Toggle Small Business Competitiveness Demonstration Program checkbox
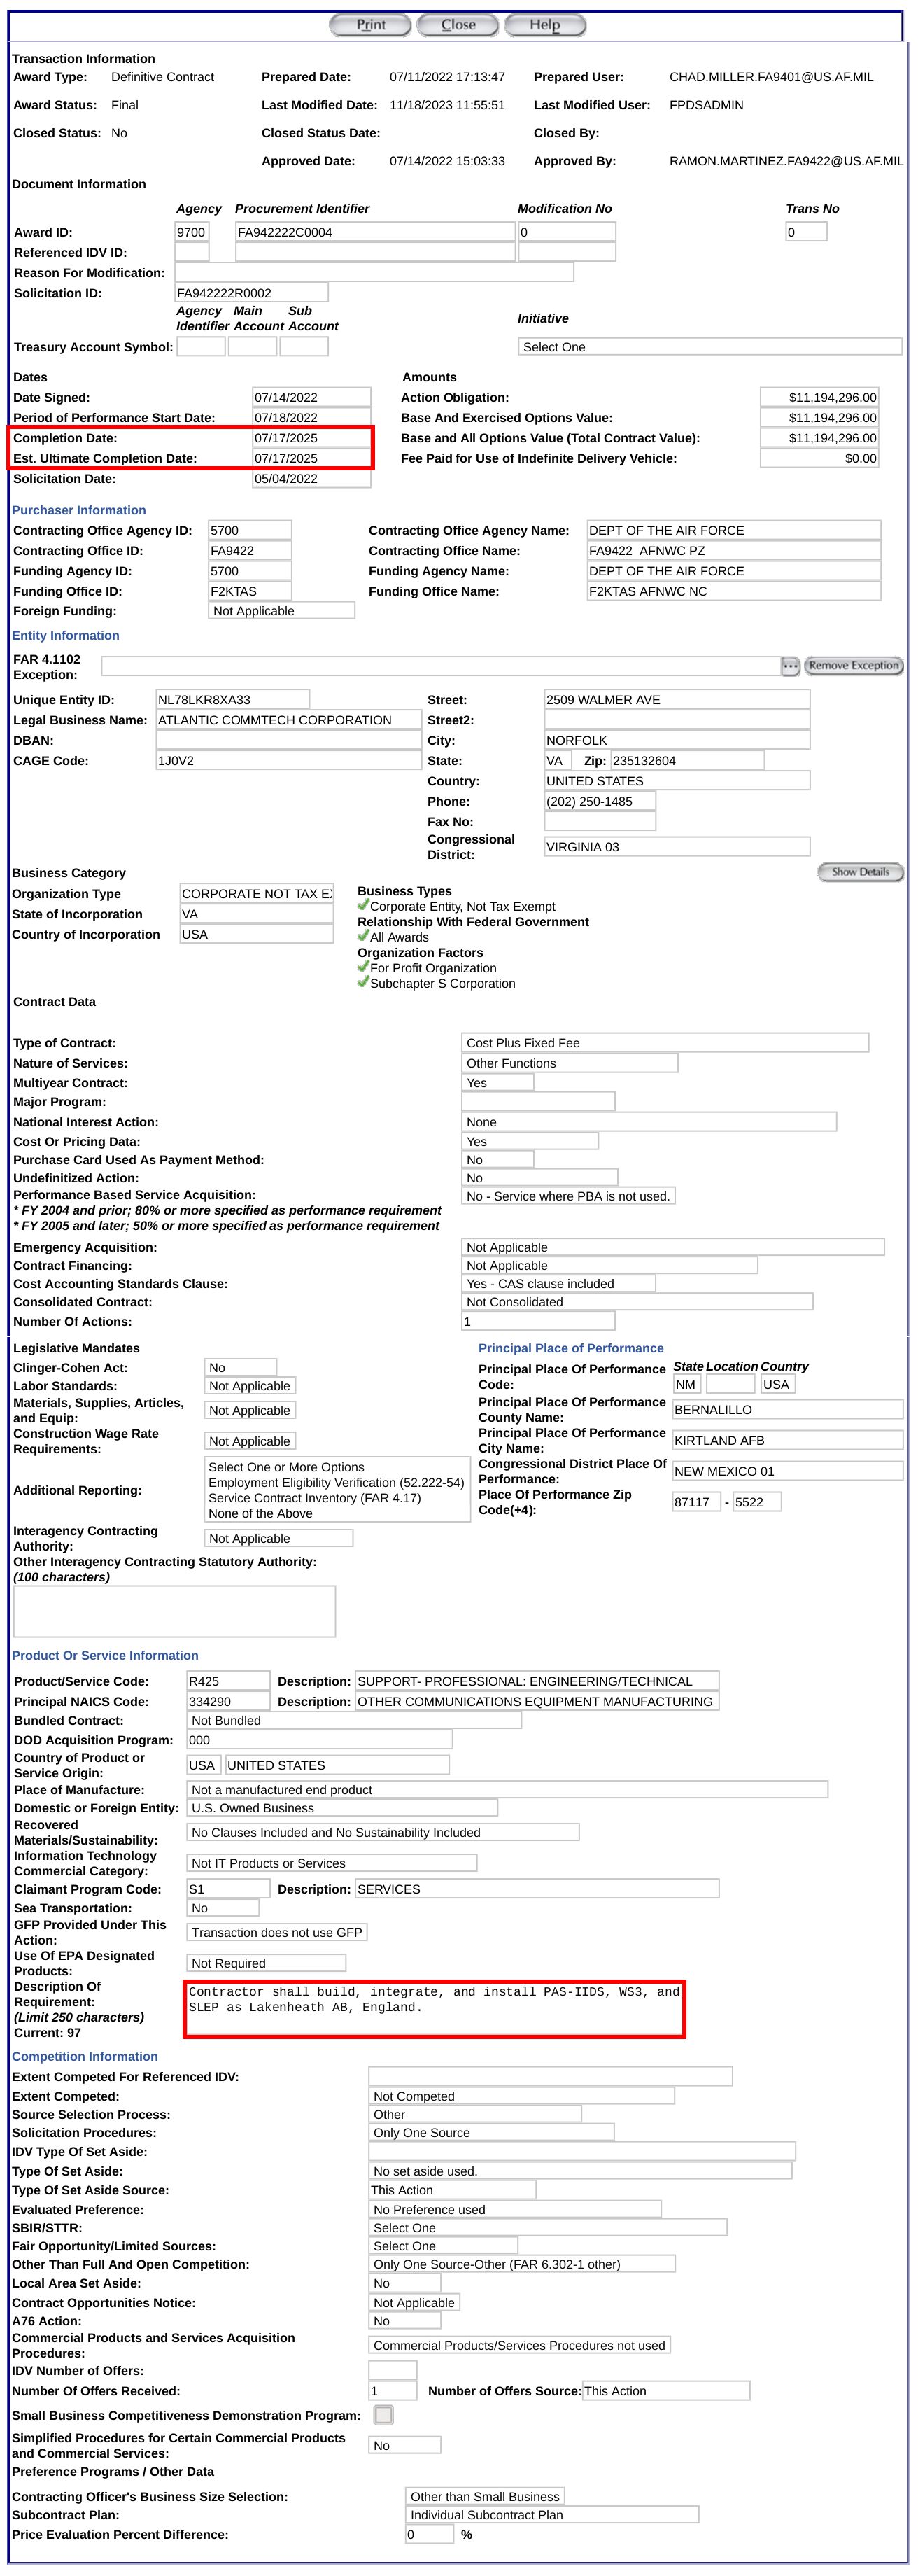918x2576 pixels. tap(383, 2415)
